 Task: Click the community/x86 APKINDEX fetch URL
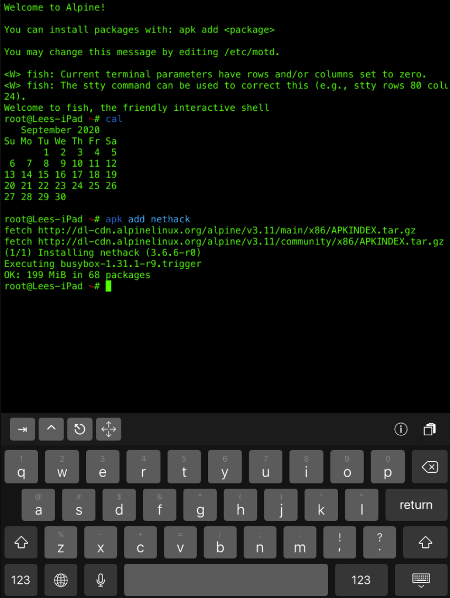click(241, 241)
